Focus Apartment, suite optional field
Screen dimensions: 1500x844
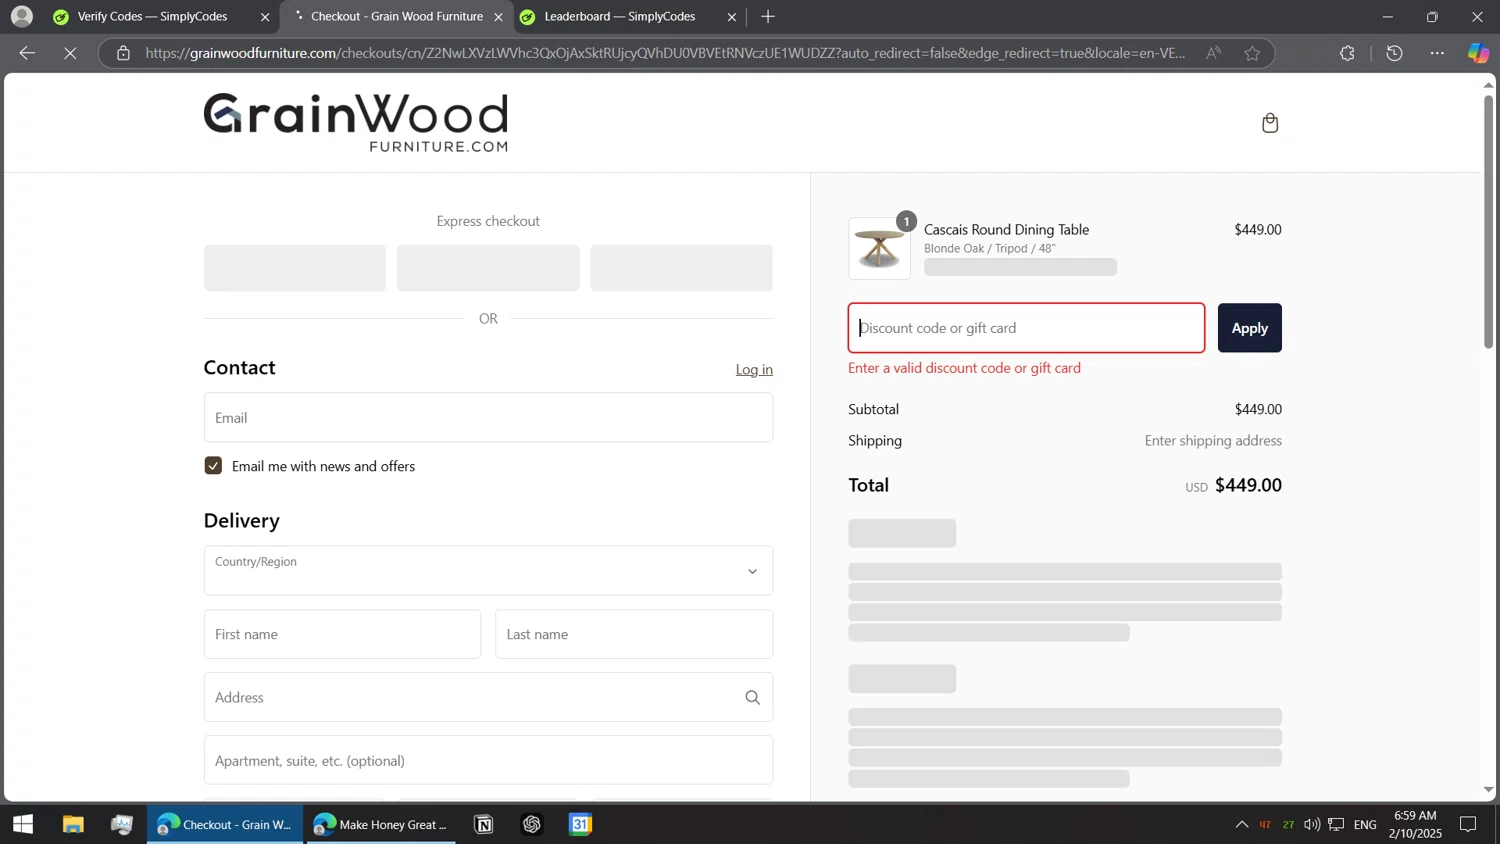[488, 760]
